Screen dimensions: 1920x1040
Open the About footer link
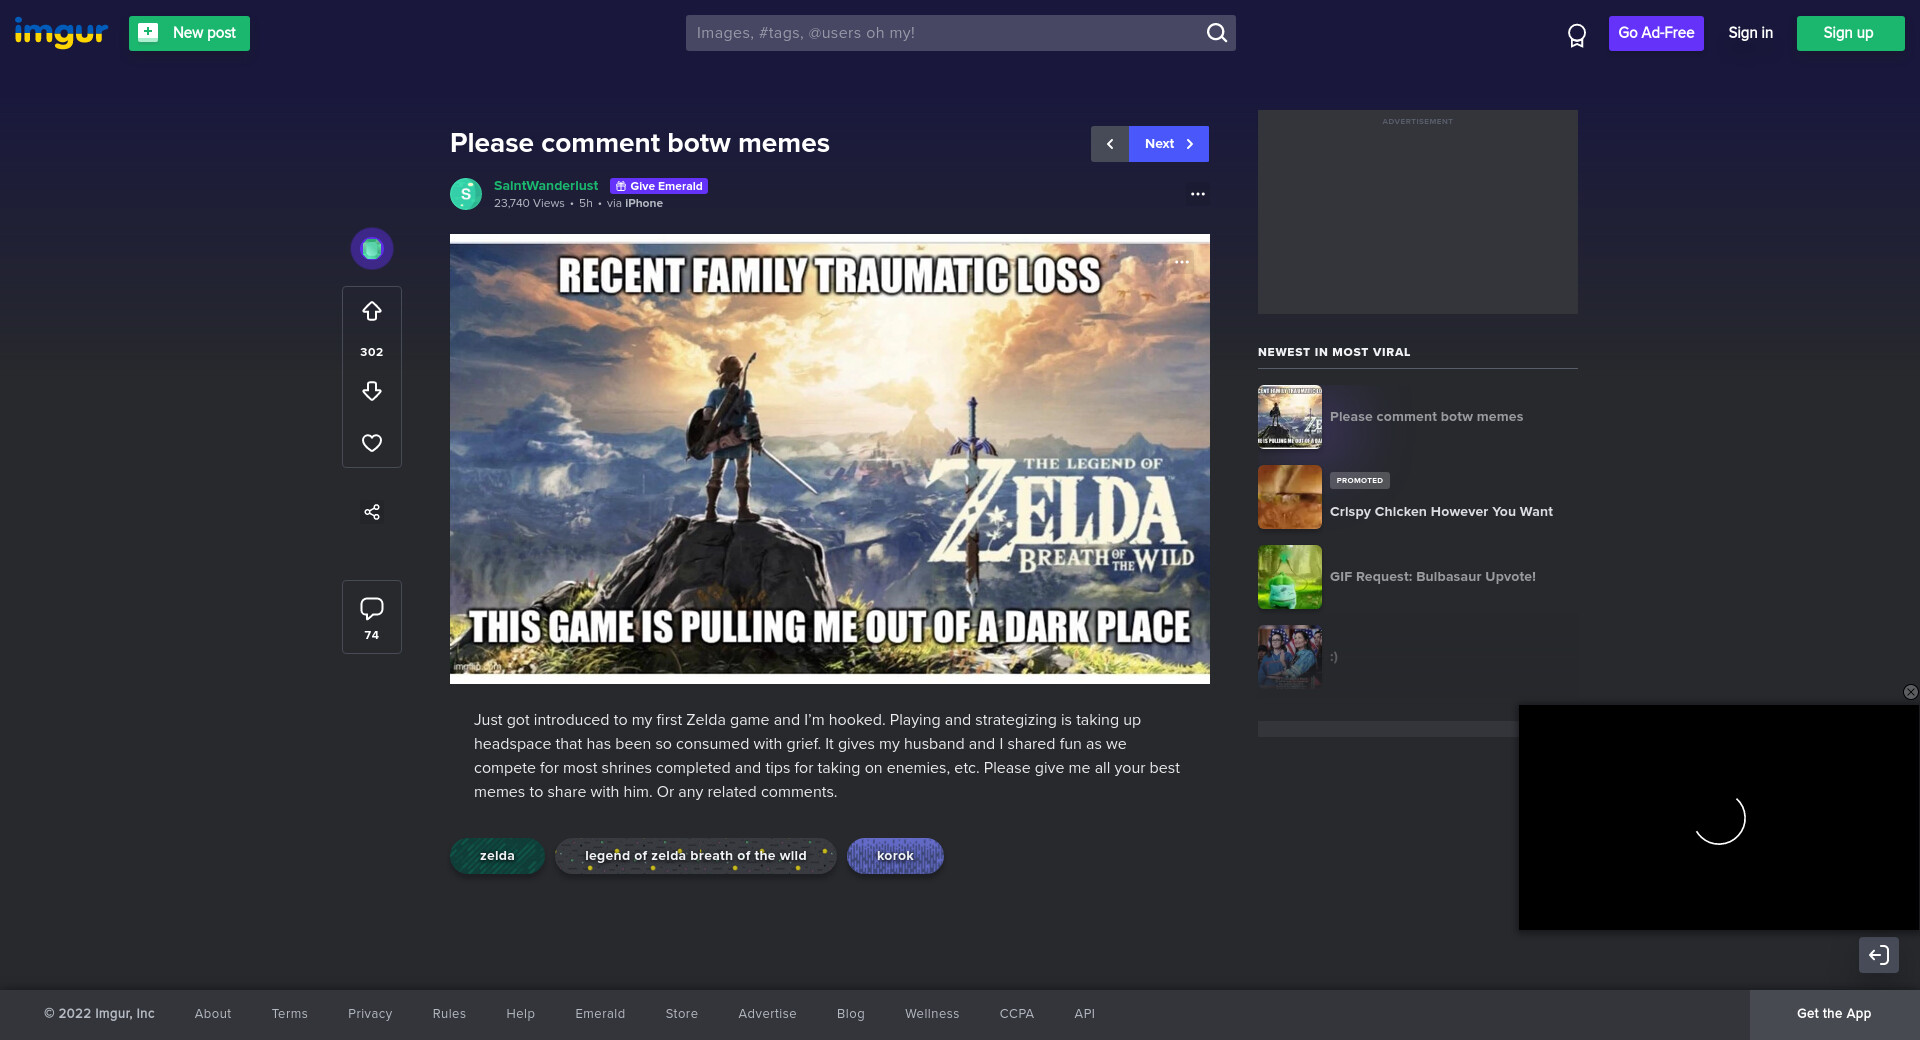[x=213, y=1014]
